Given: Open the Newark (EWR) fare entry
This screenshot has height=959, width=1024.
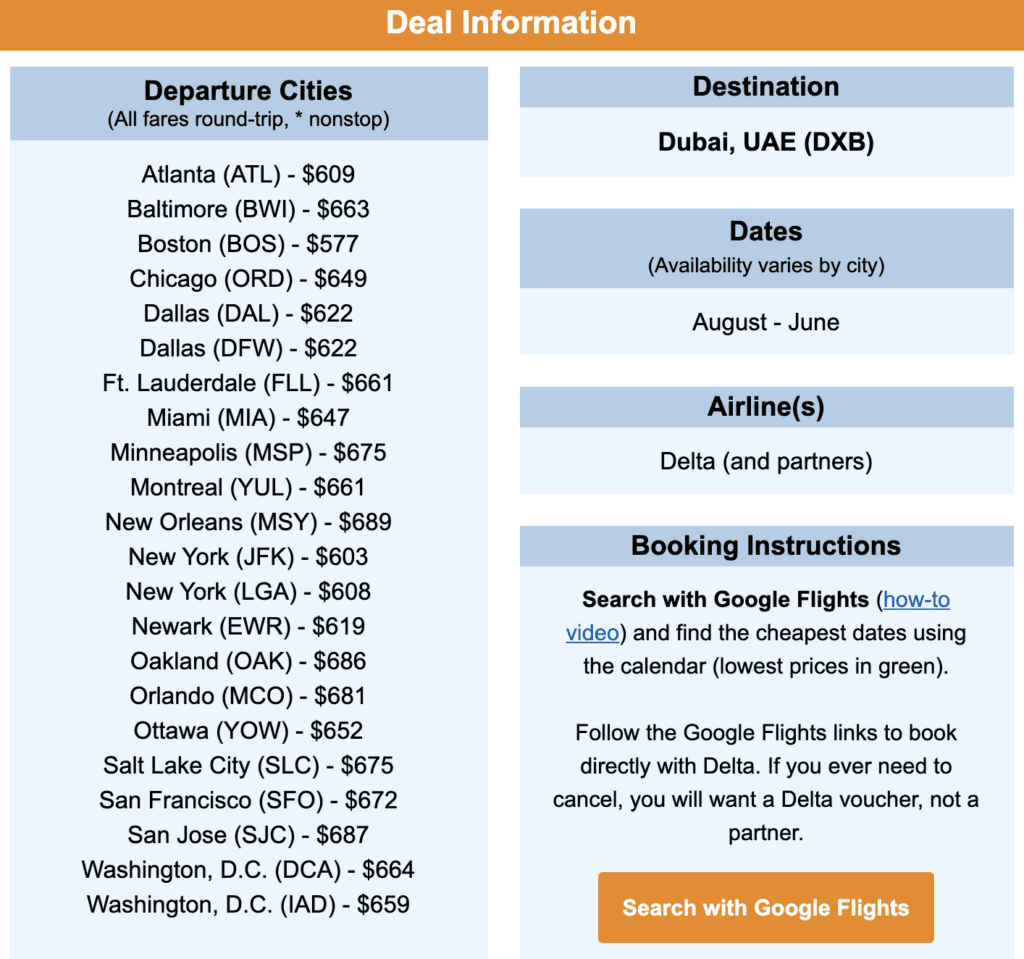Looking at the screenshot, I should pos(247,626).
